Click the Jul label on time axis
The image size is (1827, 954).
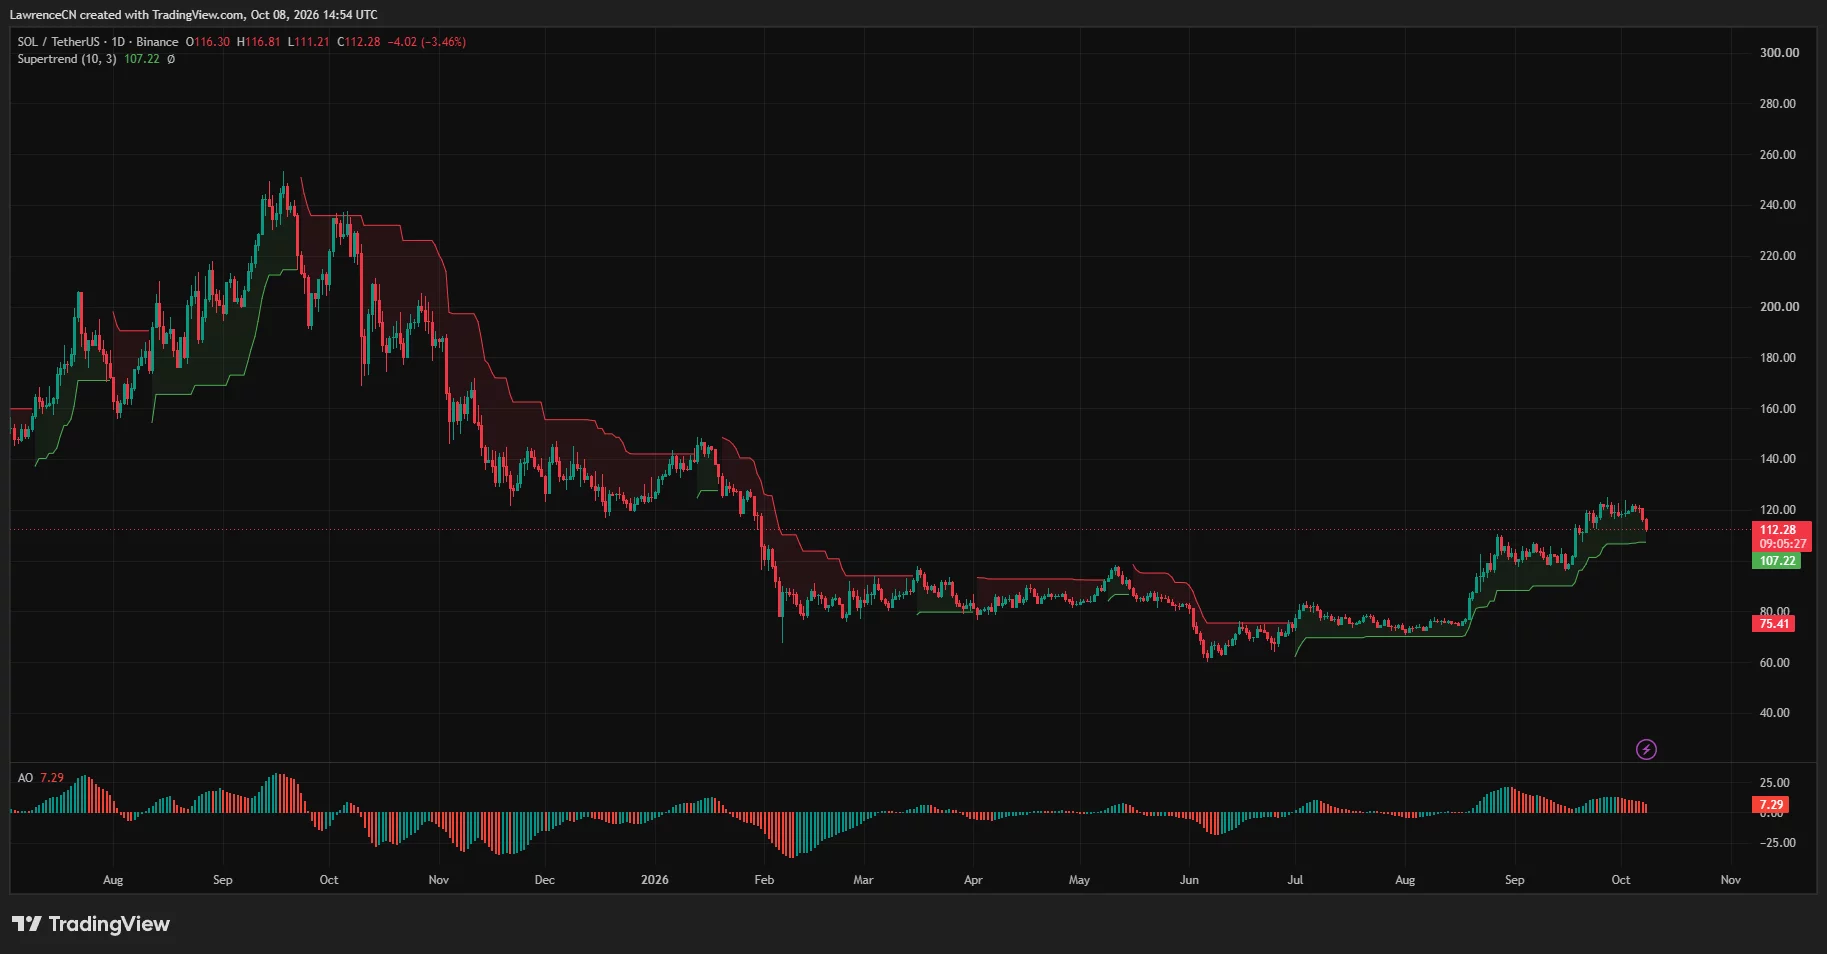(x=1295, y=880)
